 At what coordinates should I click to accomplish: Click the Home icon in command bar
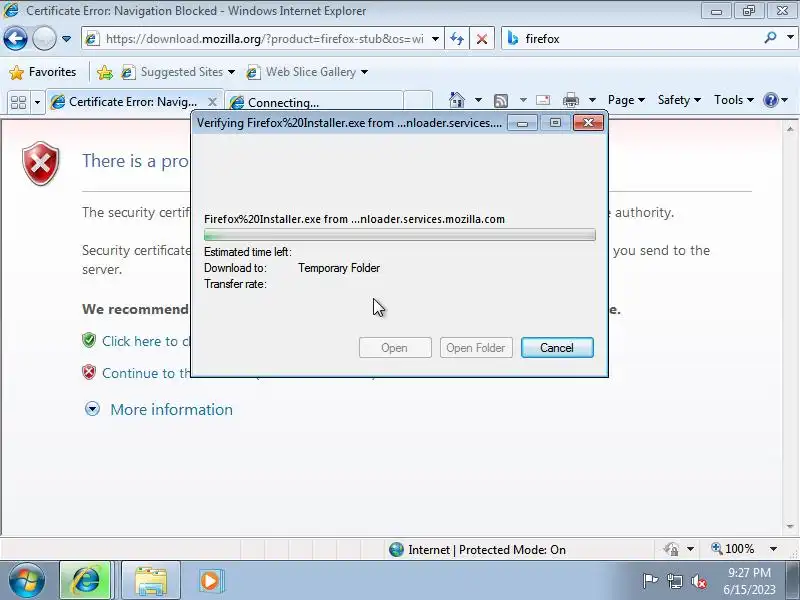click(457, 100)
